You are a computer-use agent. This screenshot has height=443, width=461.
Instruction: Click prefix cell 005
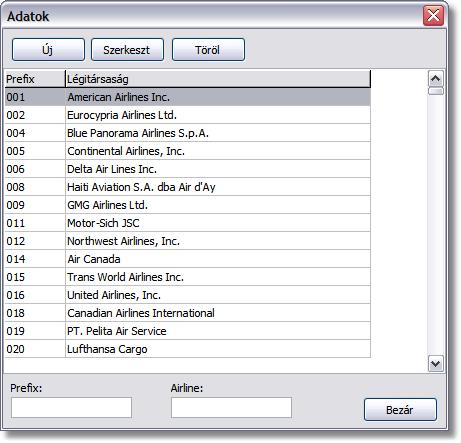[x=35, y=151]
